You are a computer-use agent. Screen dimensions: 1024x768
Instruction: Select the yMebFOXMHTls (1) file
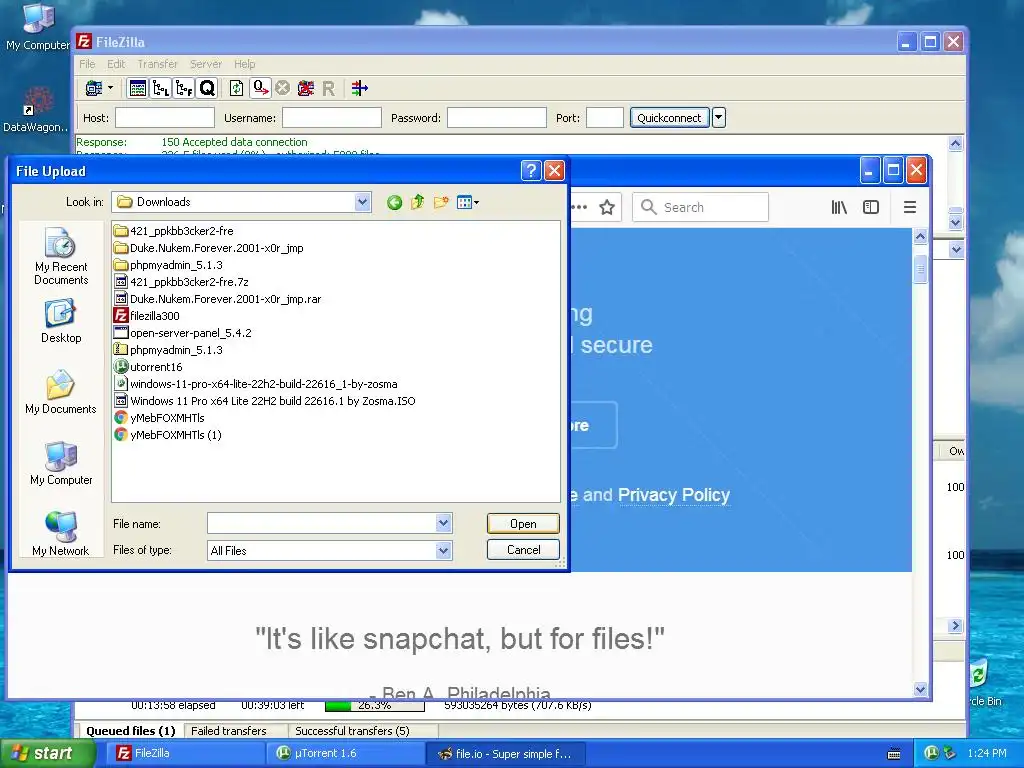click(168, 435)
